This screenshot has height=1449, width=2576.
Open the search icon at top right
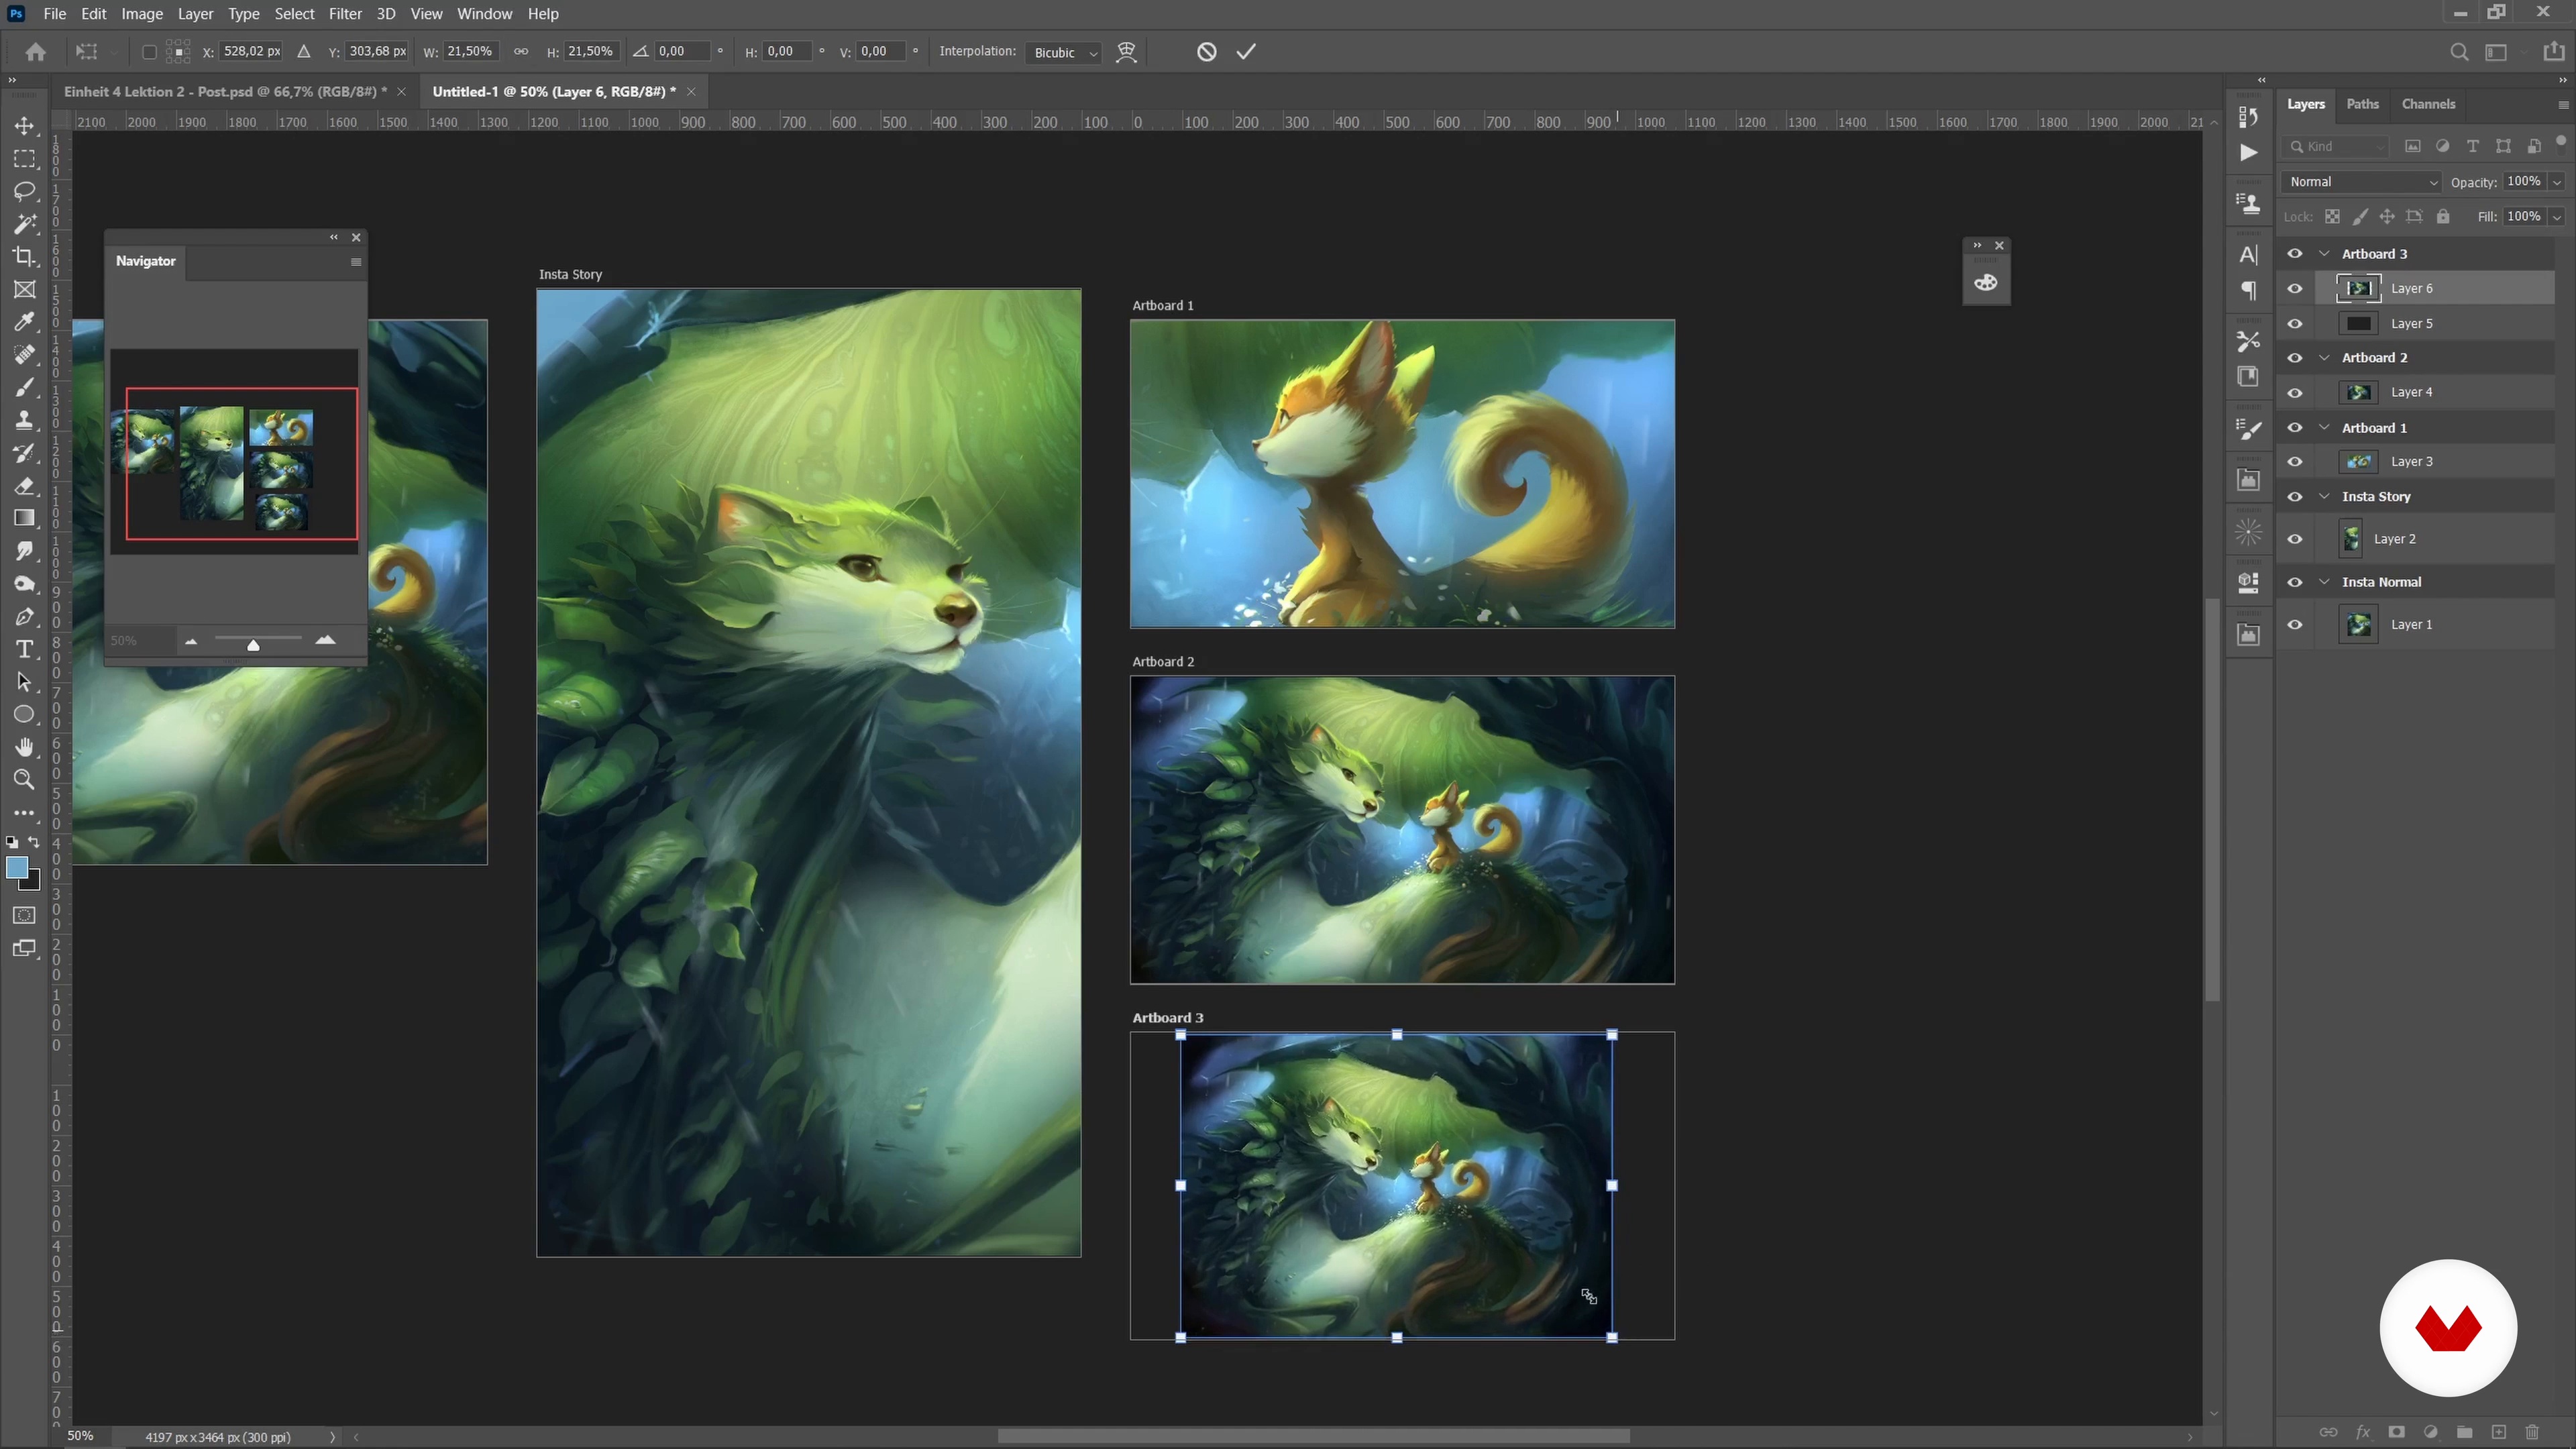(2459, 52)
